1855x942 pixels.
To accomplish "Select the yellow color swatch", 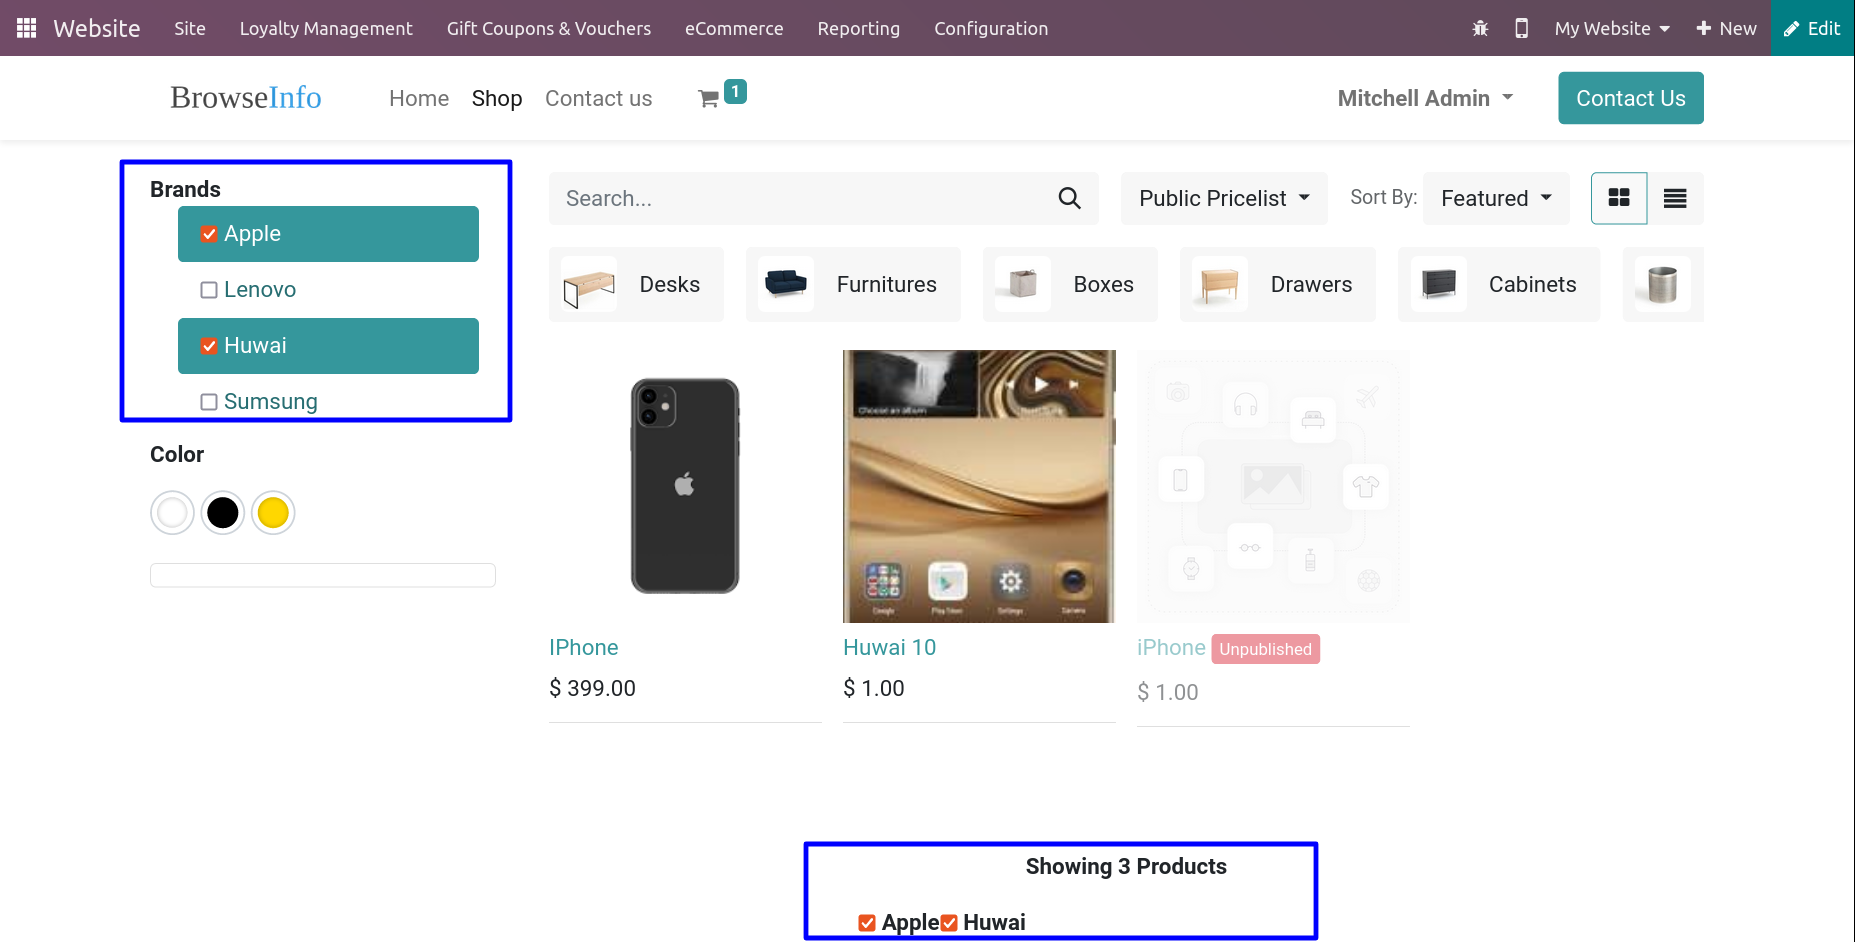I will click(273, 513).
